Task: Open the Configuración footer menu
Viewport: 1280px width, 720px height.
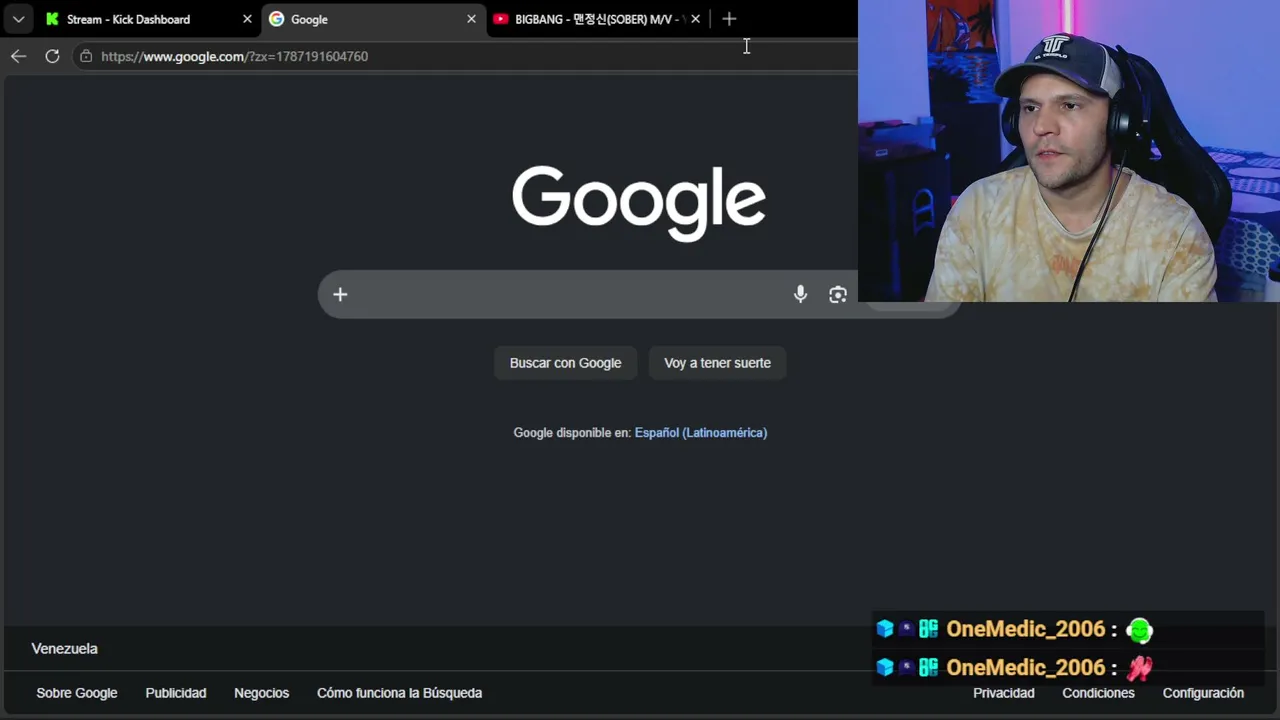Action: tap(1203, 693)
